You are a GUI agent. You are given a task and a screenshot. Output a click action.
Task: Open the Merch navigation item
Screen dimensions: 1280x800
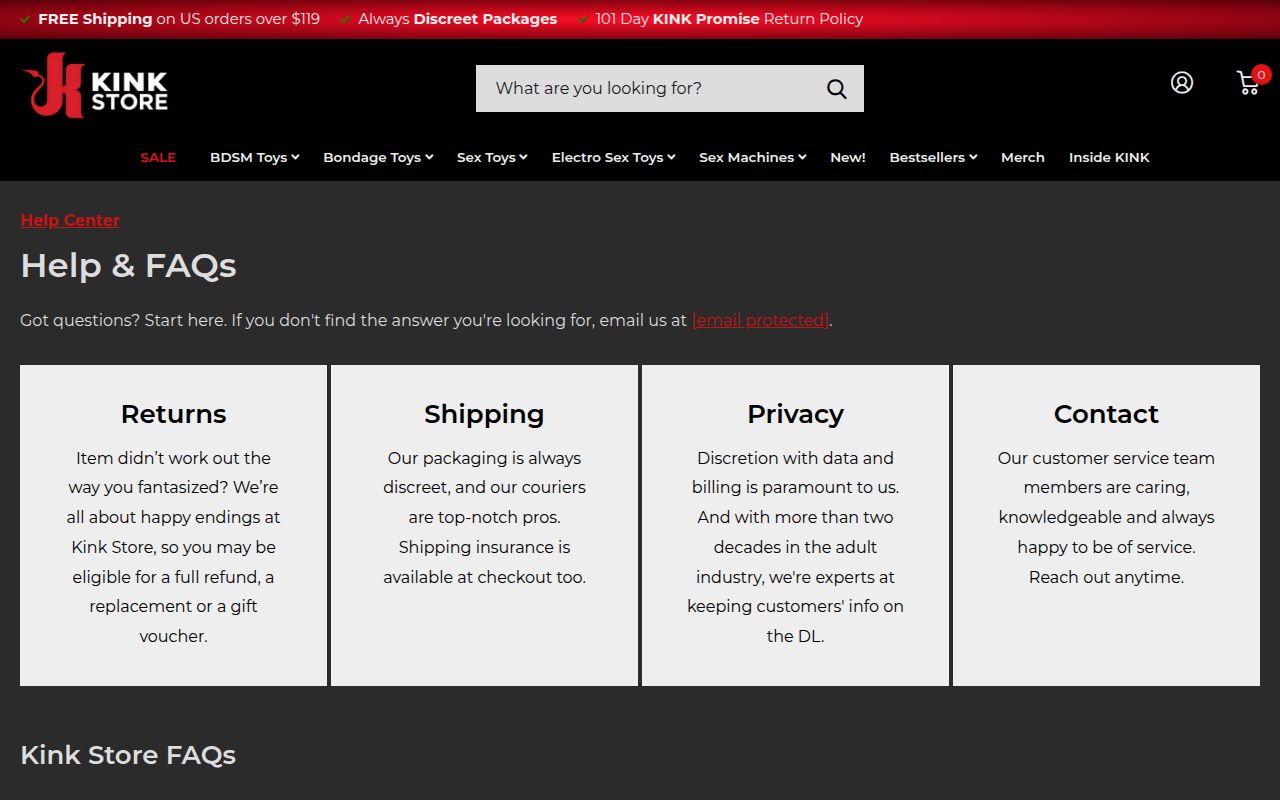1022,157
